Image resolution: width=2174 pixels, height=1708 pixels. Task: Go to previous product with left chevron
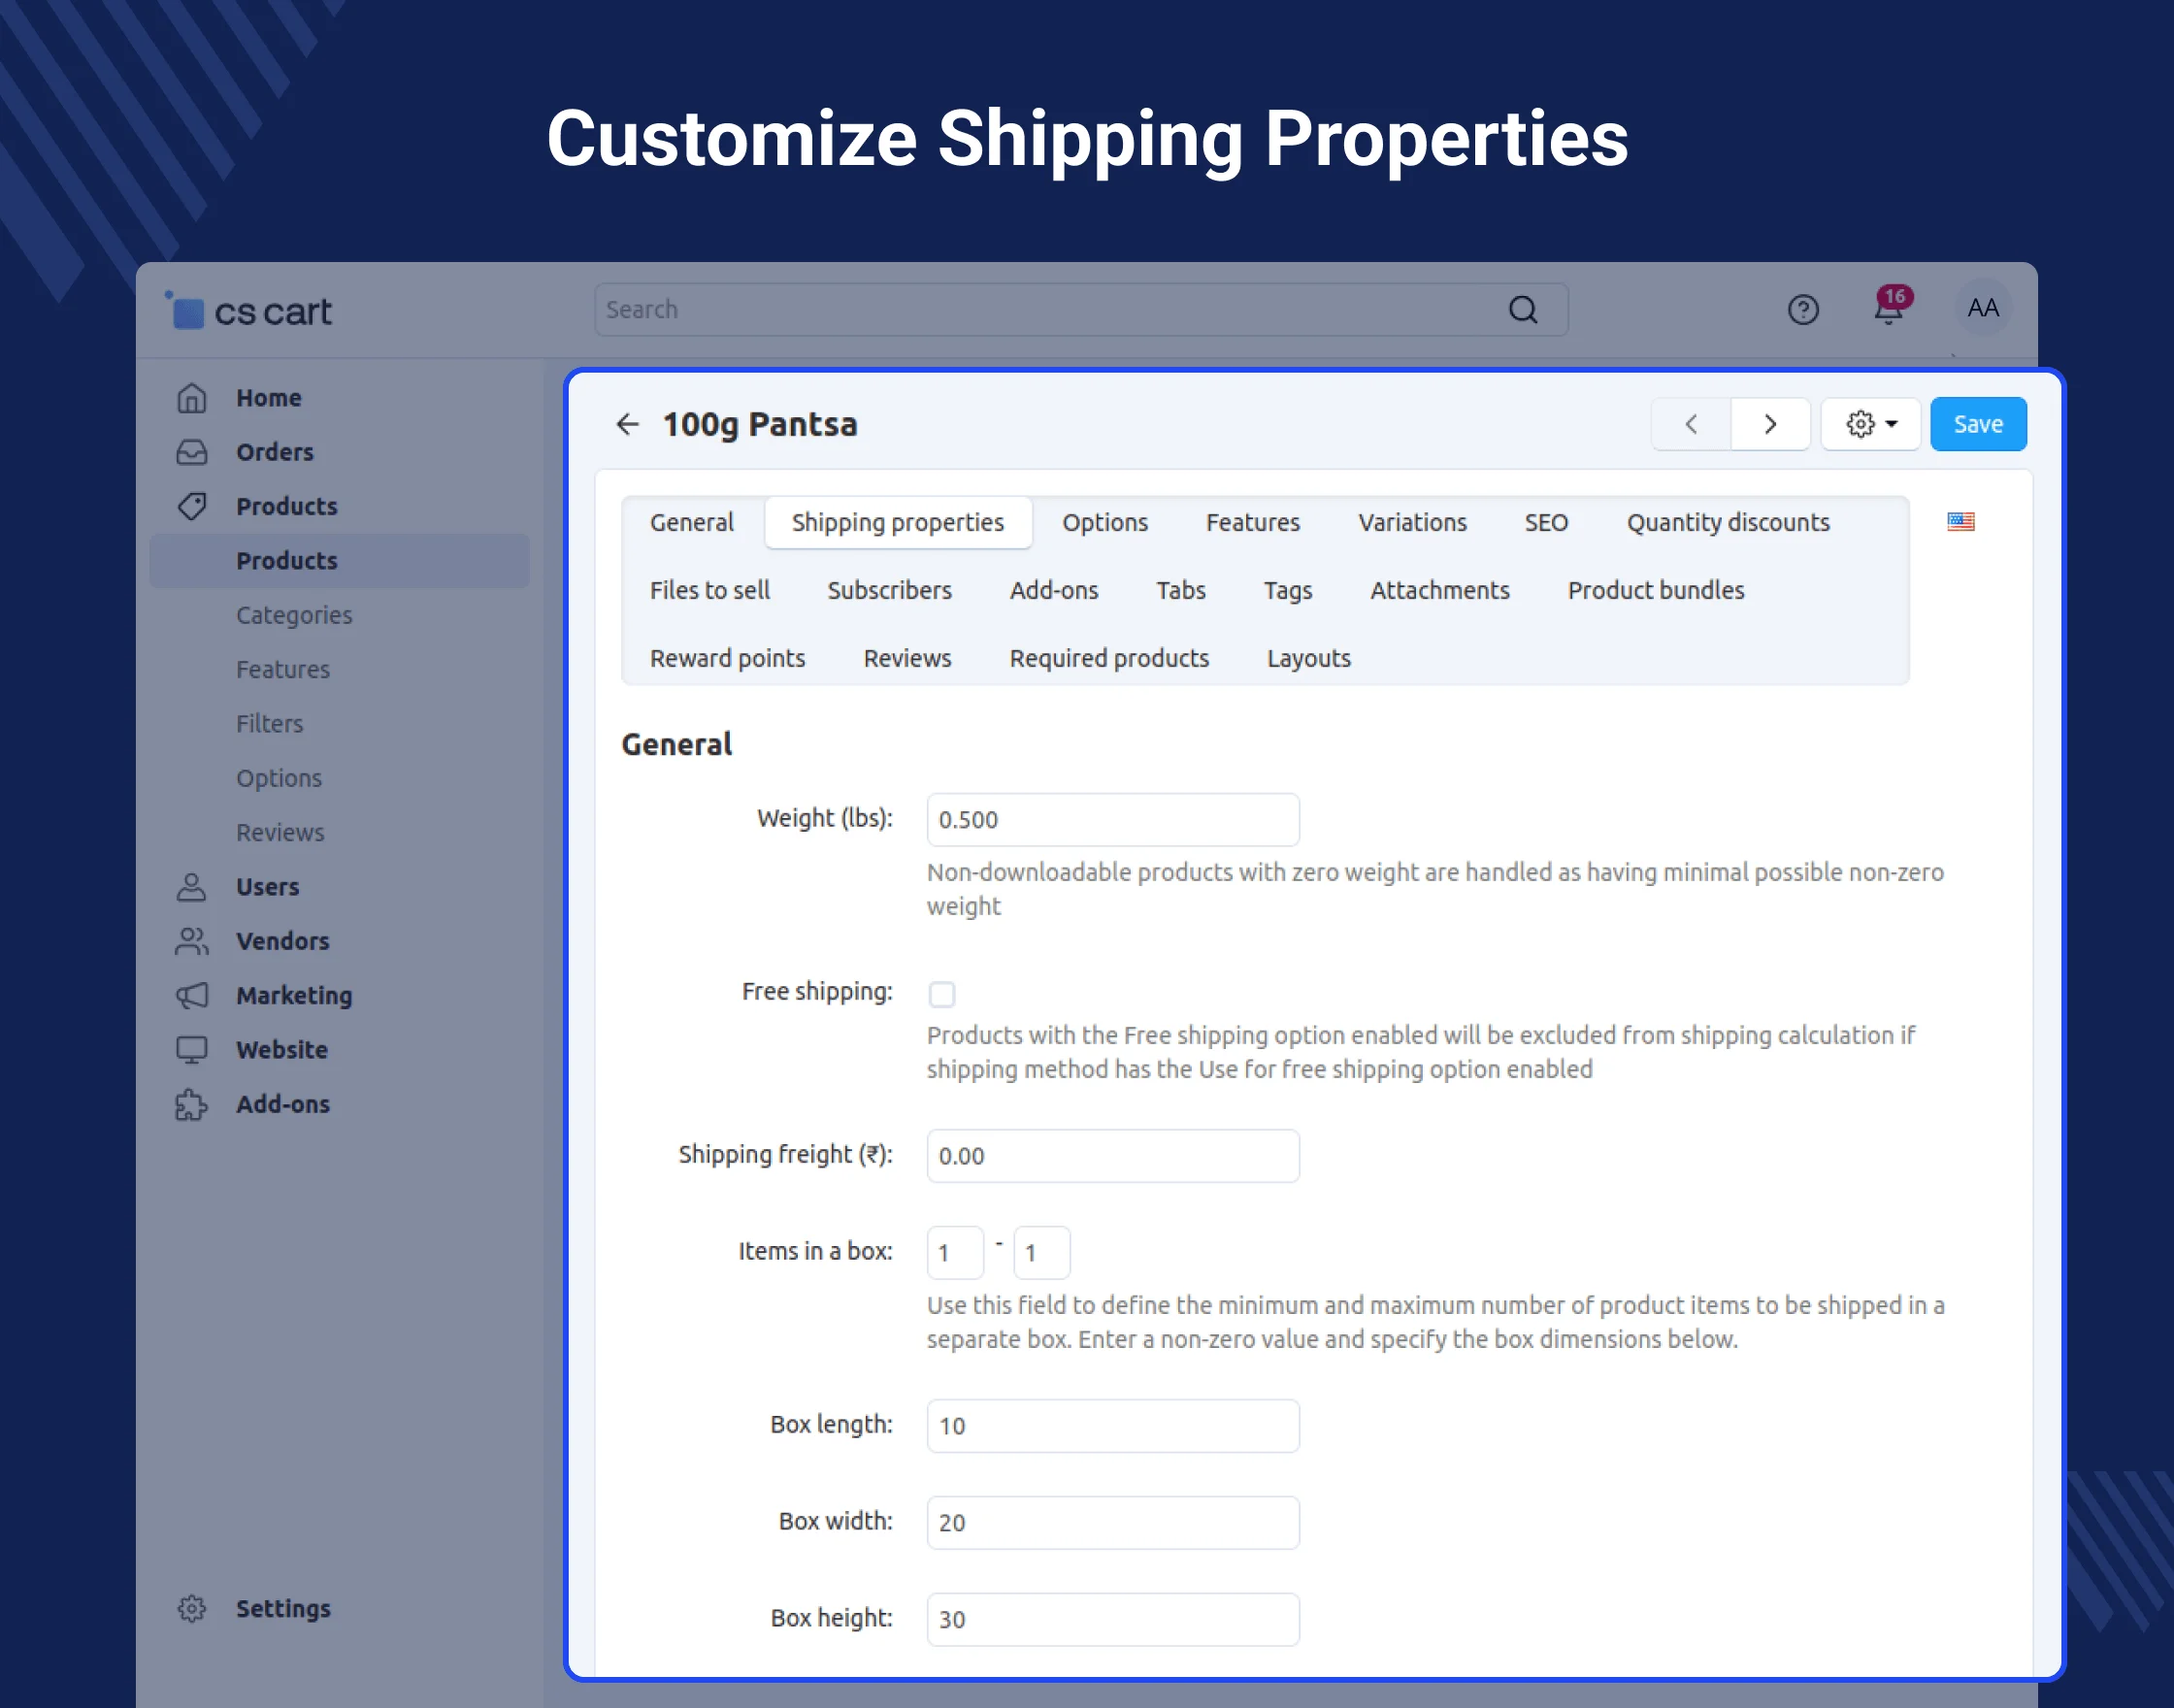[x=1691, y=424]
